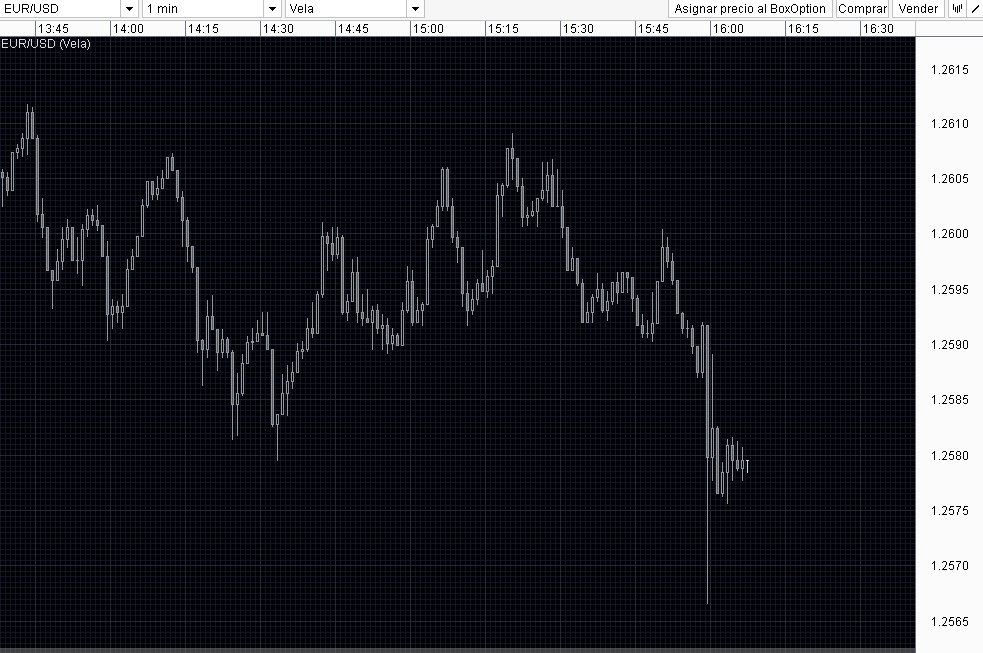Open the 1 min timeframe dropdown arrow

(x=272, y=9)
